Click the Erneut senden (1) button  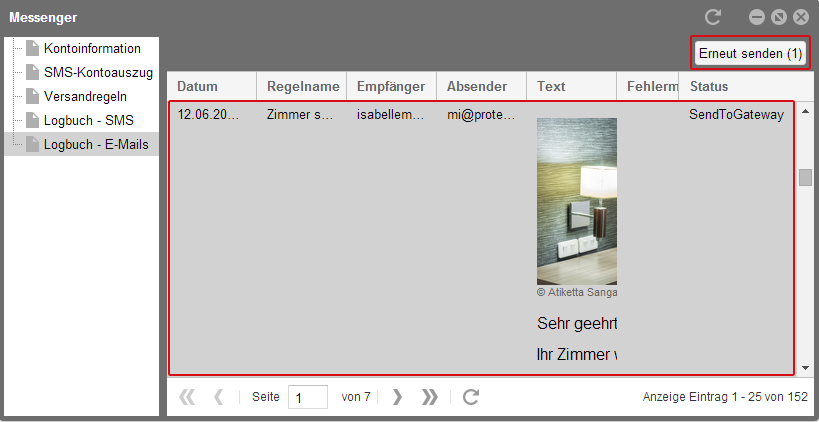click(750, 53)
